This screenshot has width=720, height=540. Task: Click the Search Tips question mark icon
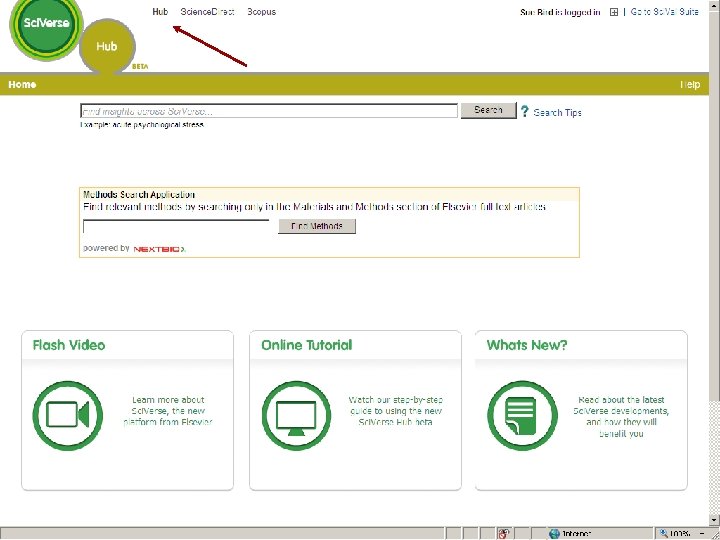(x=524, y=112)
